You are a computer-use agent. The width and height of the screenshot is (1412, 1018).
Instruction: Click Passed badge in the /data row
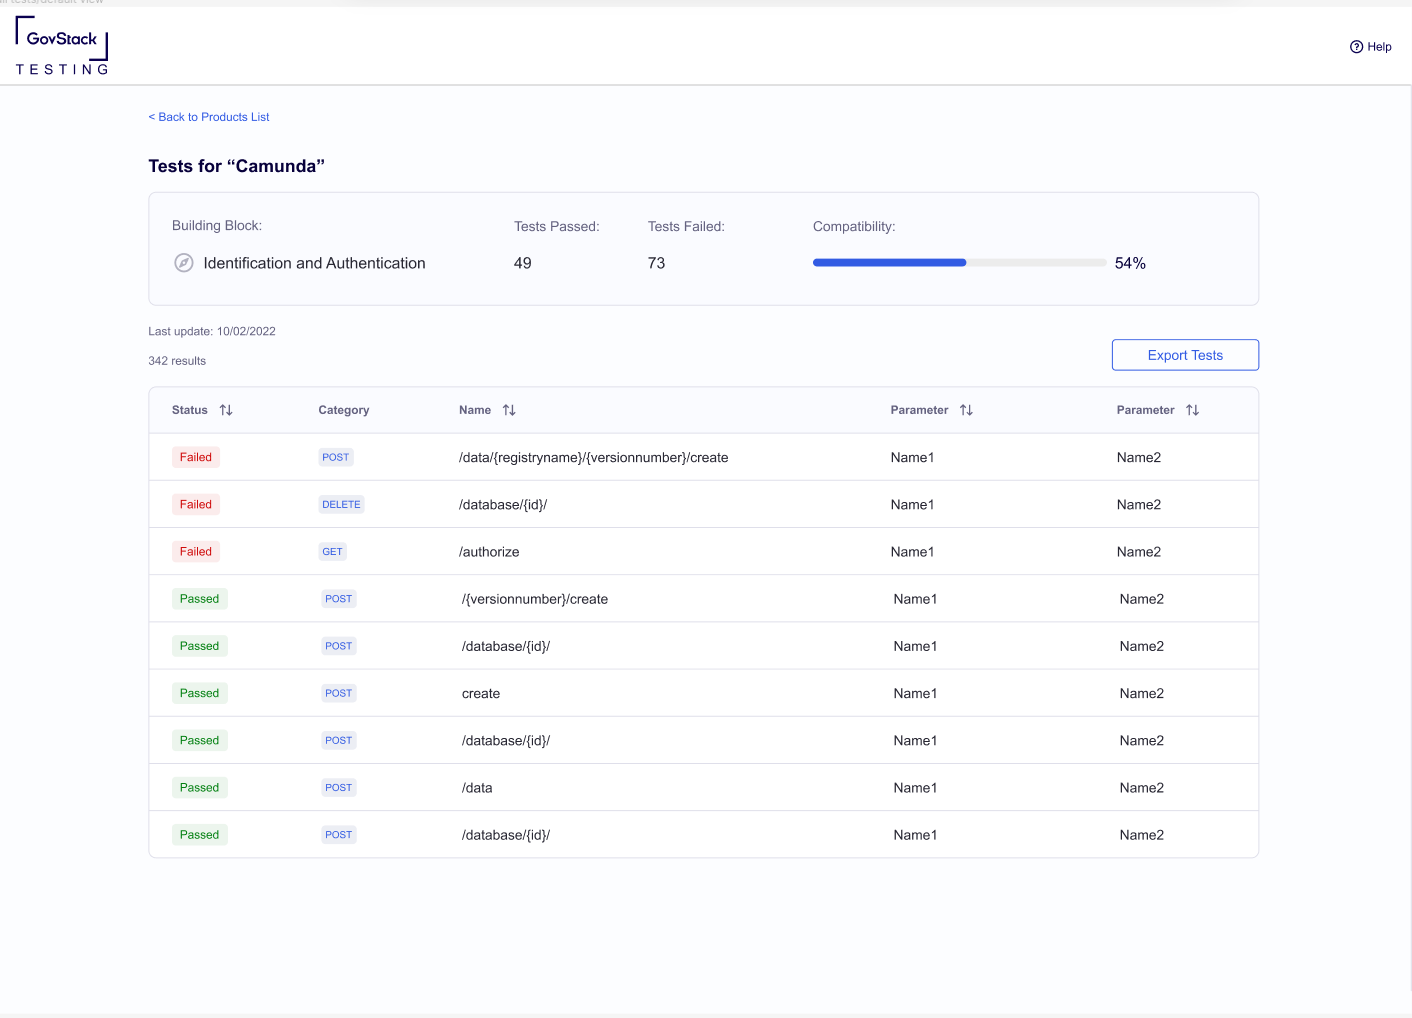199,787
